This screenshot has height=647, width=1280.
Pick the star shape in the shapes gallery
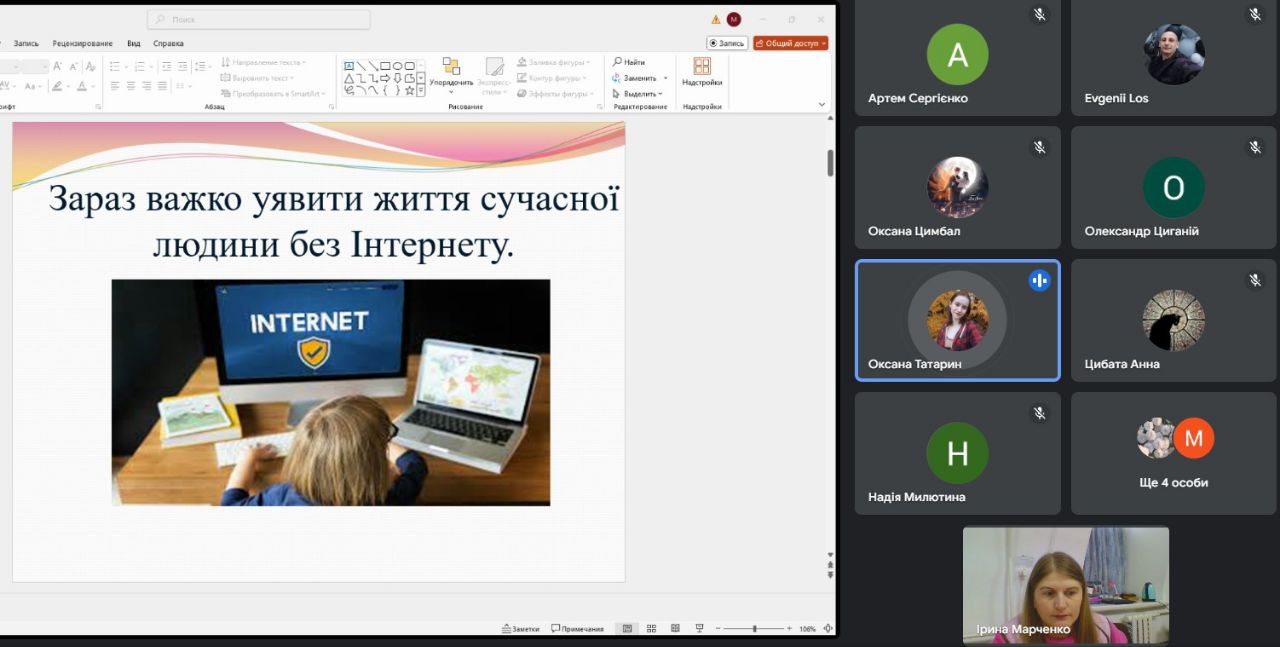point(409,91)
